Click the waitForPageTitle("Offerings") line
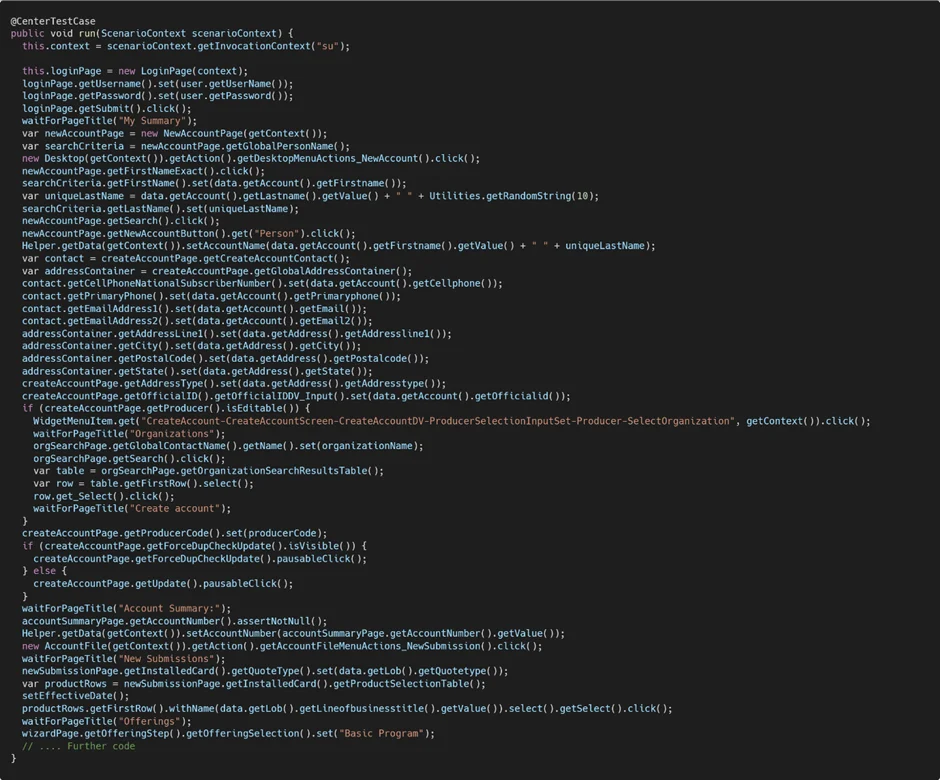Viewport: 940px width, 780px height. [x=107, y=721]
